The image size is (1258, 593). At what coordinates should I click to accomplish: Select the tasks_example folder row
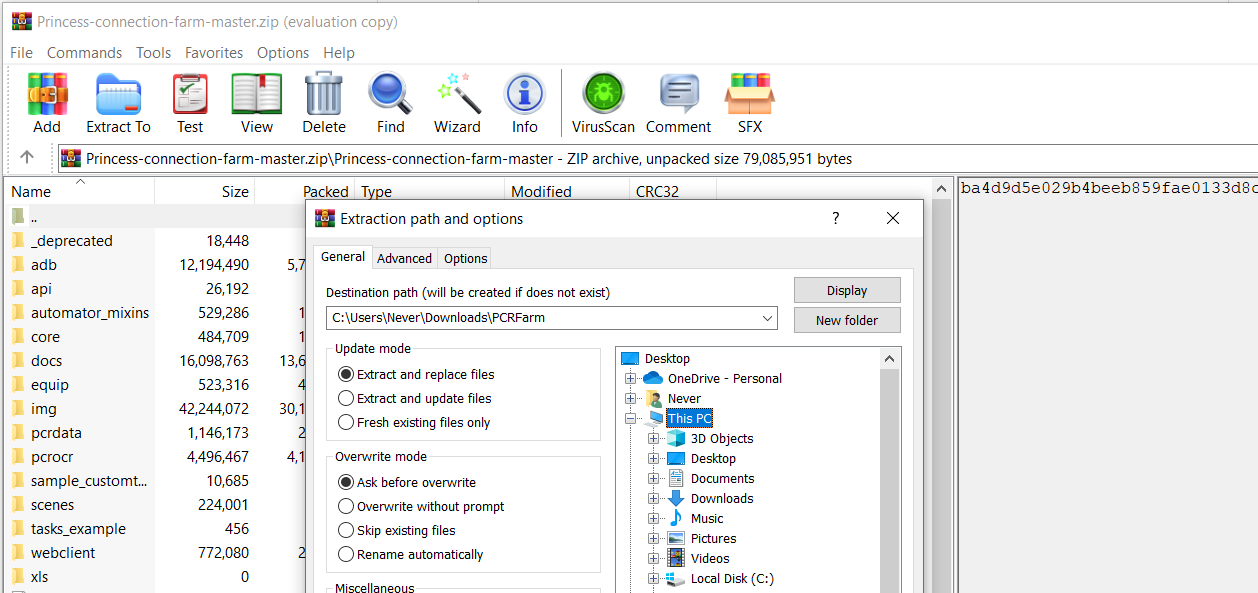click(155, 528)
